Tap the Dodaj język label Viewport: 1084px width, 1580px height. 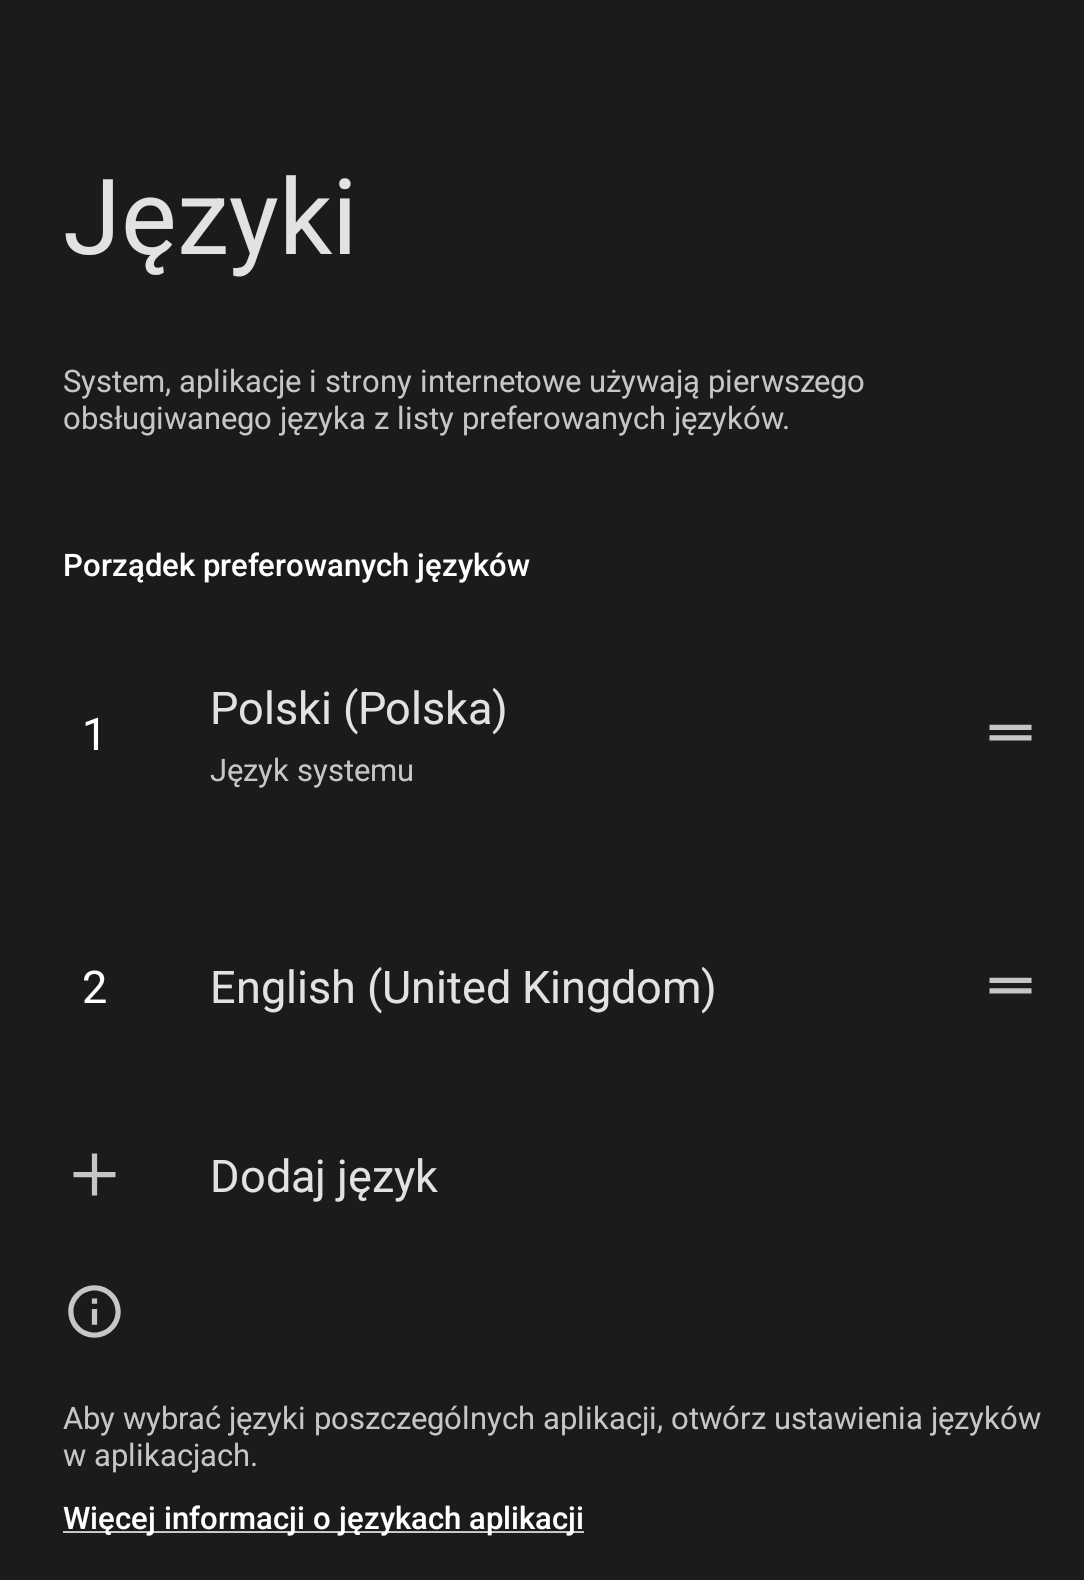[x=324, y=1177]
